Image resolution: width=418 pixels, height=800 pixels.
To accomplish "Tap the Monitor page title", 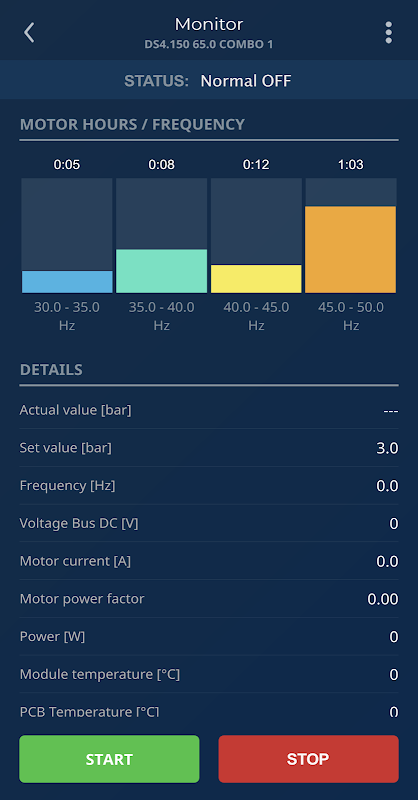I will tap(209, 24).
